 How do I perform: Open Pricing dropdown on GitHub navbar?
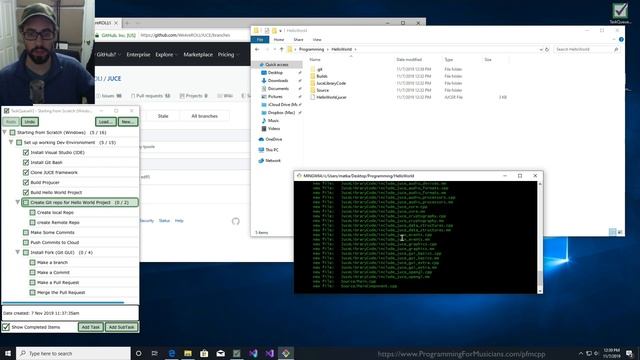[x=228, y=54]
